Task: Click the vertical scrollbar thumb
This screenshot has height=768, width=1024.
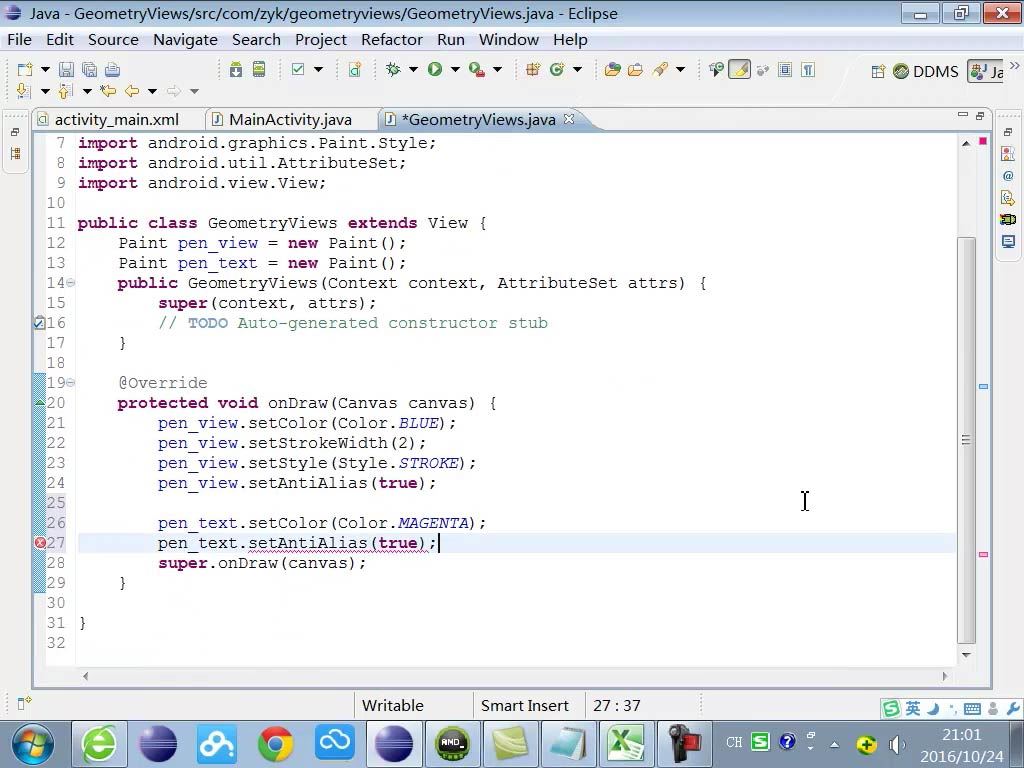Action: tap(967, 440)
